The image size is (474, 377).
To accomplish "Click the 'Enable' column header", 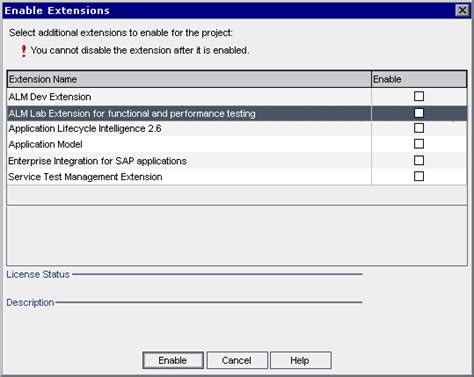I will (x=419, y=79).
